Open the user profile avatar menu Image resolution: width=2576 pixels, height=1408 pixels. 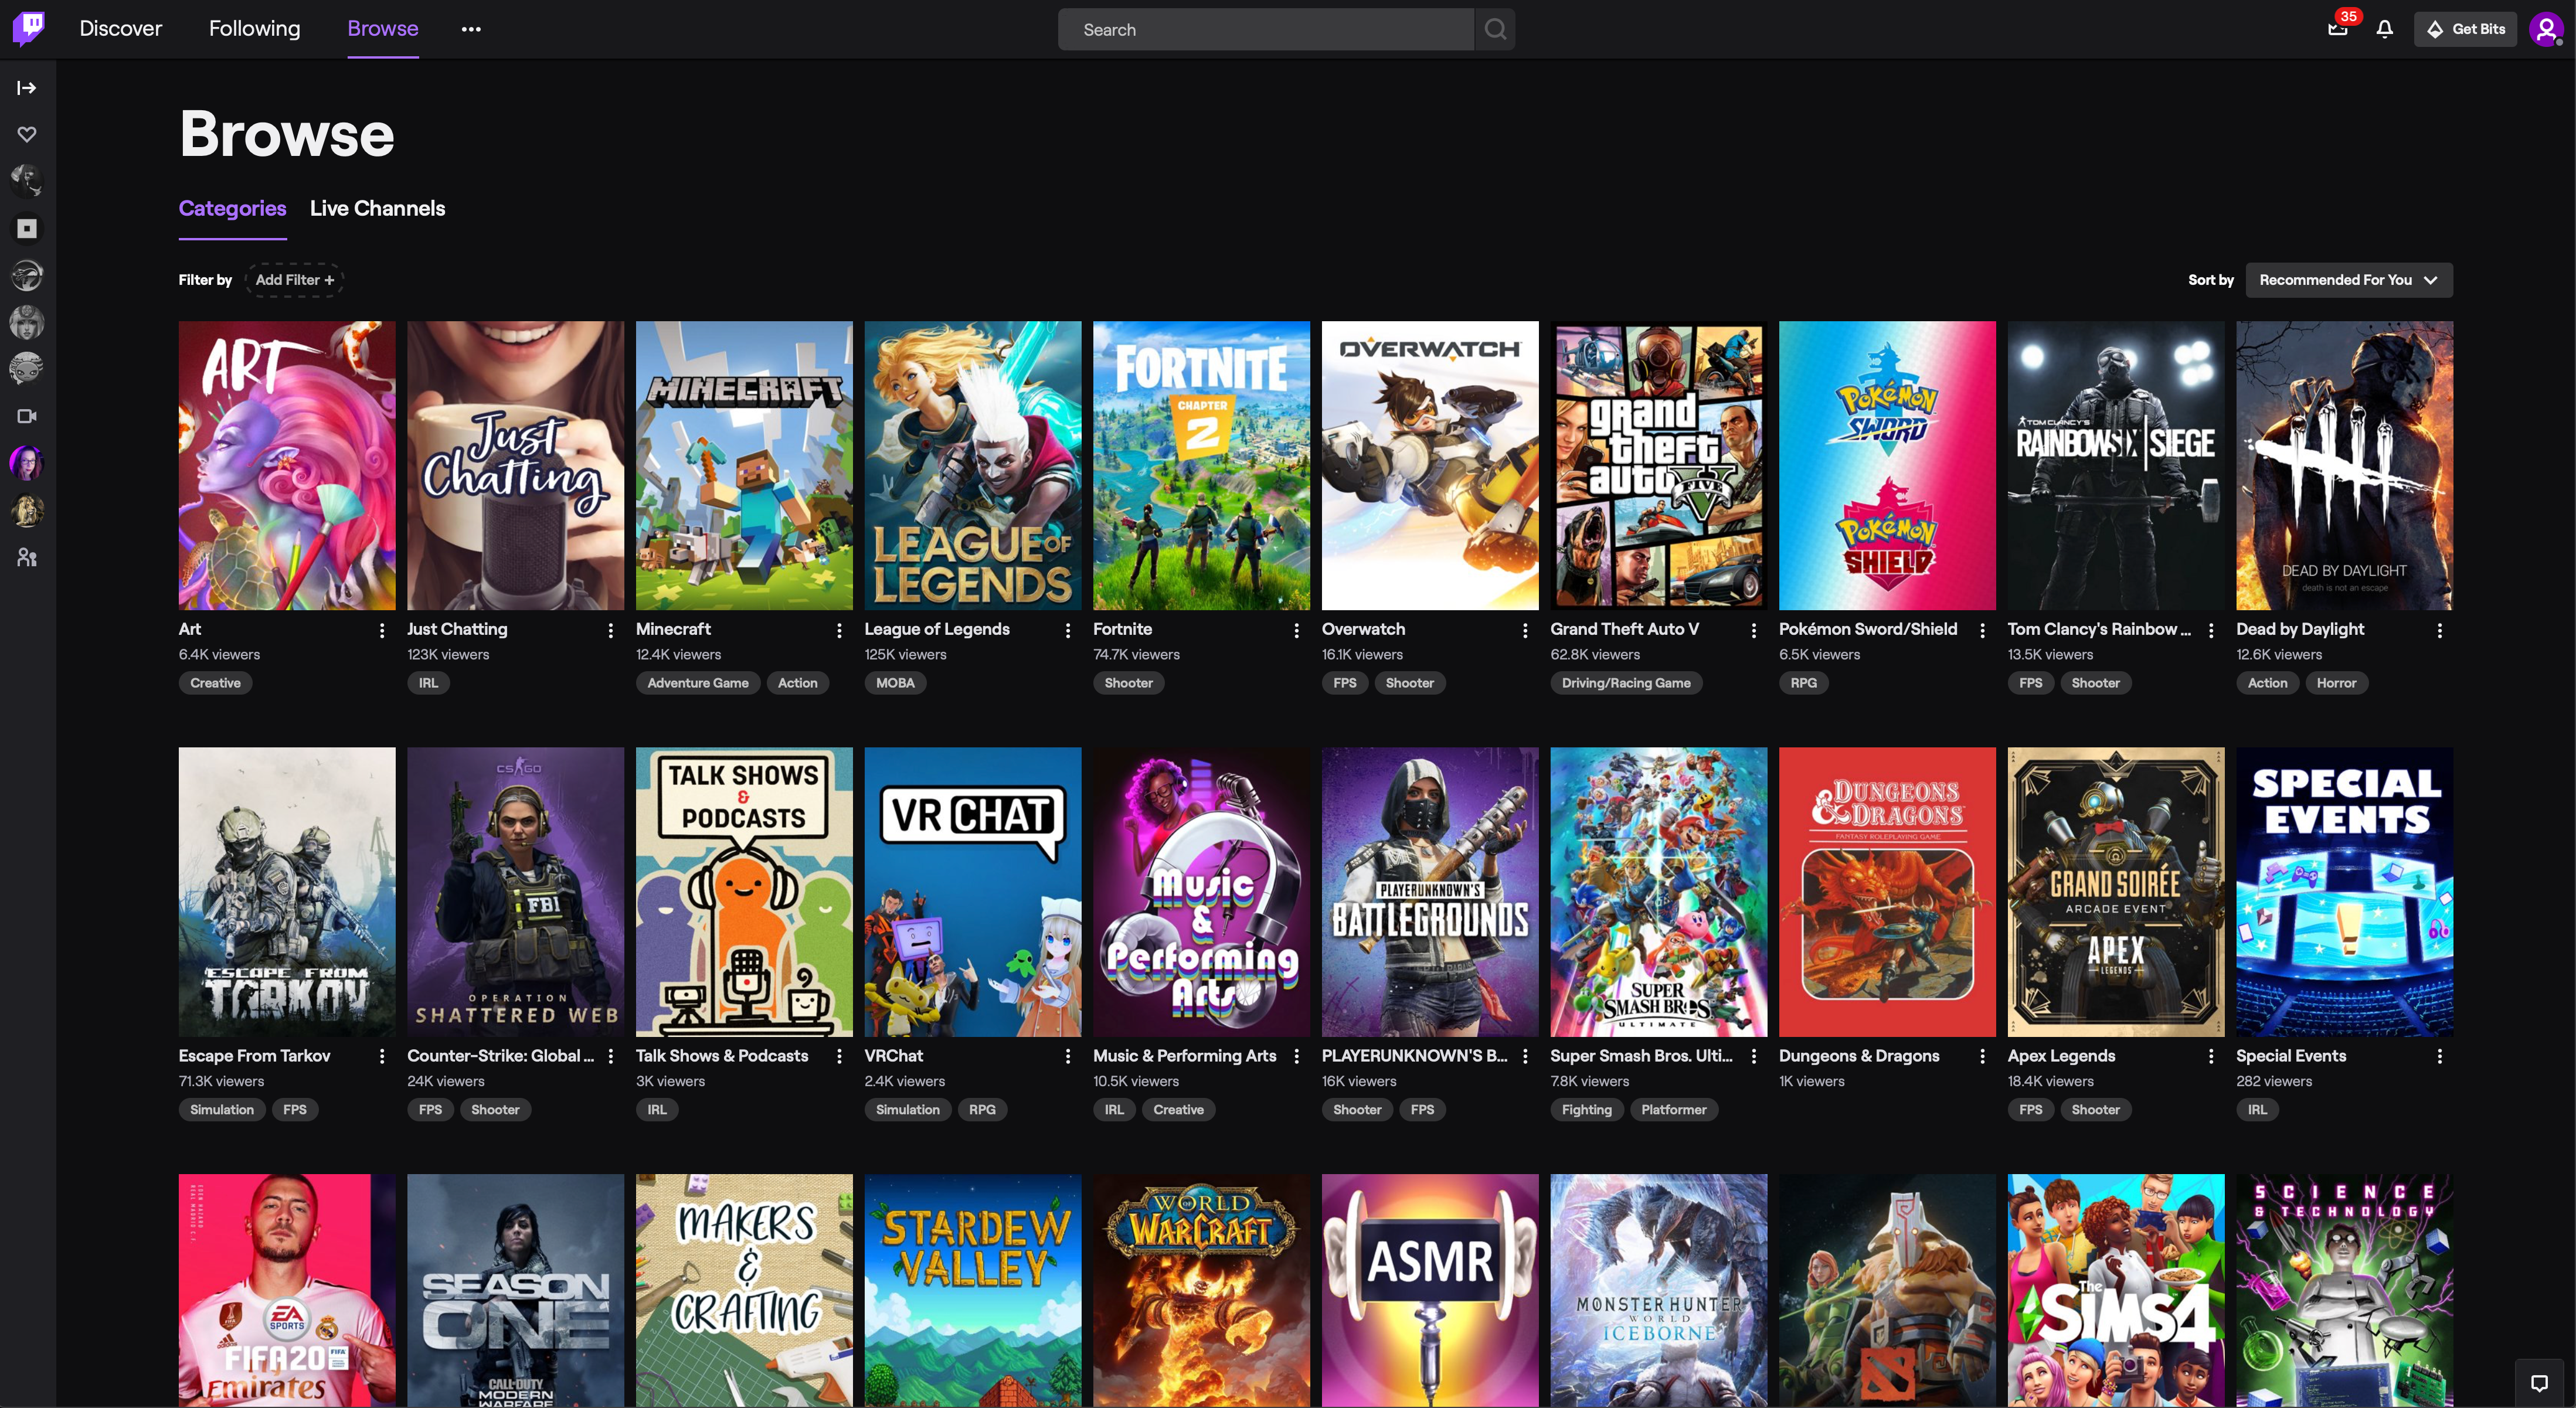pos(2546,29)
